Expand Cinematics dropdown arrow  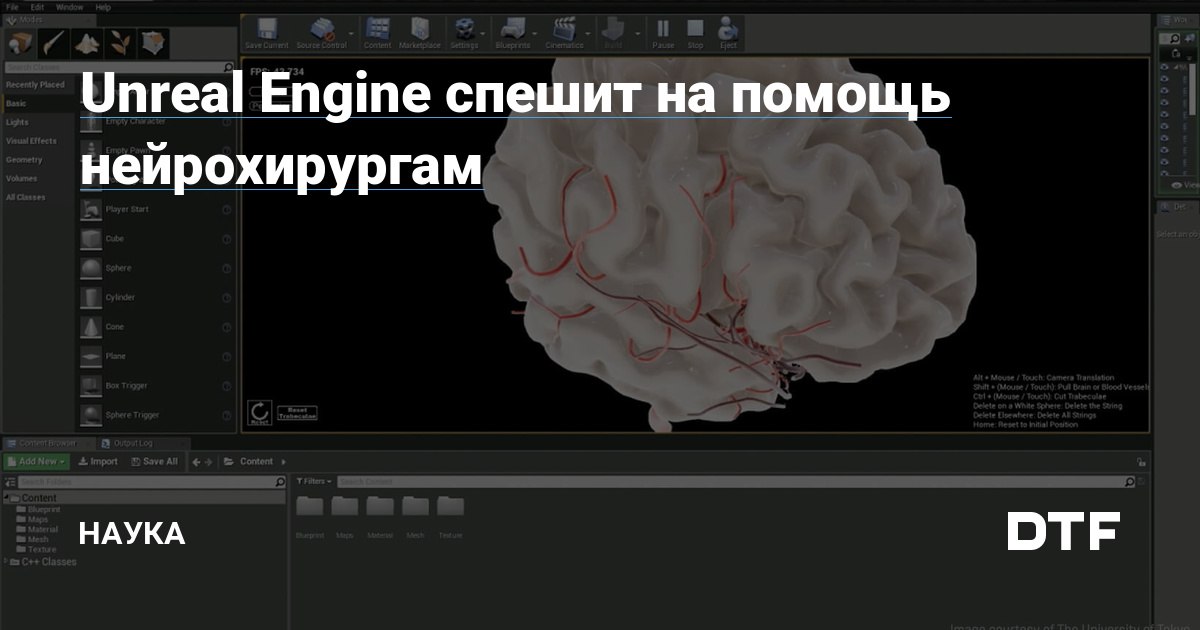[589, 32]
